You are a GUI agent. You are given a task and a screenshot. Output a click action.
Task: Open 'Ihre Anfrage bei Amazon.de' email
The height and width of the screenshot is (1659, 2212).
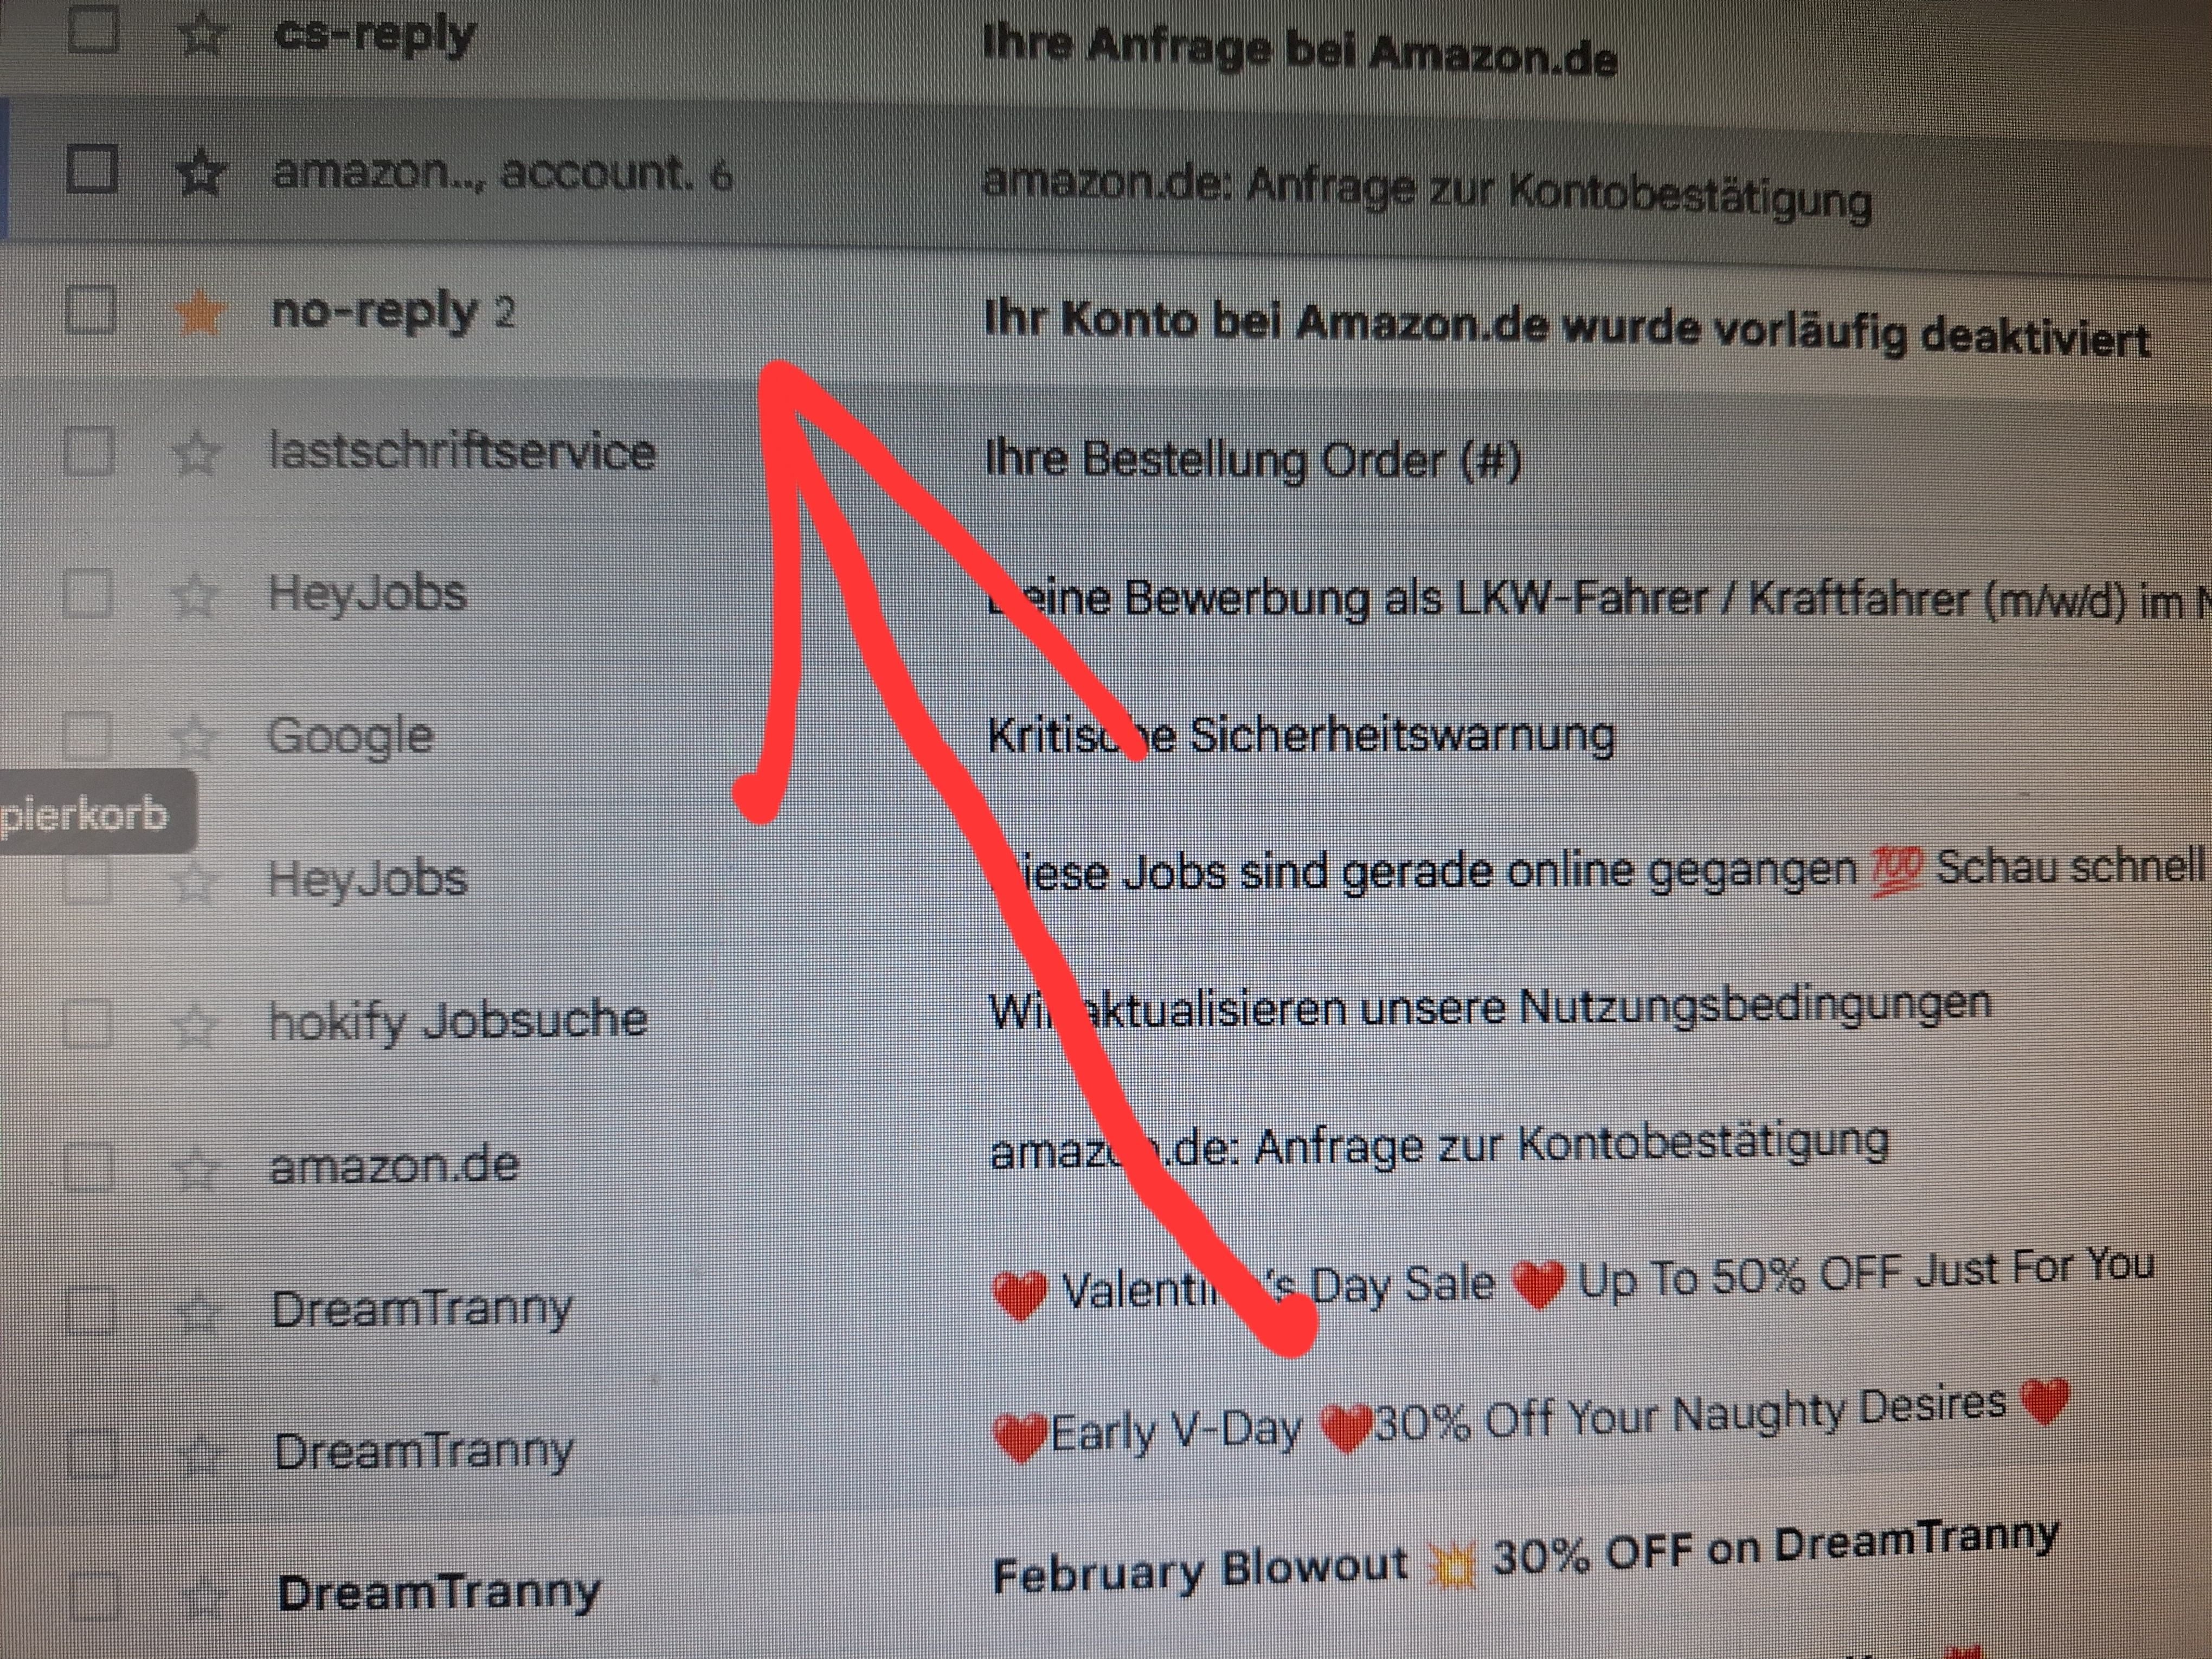tap(1299, 49)
